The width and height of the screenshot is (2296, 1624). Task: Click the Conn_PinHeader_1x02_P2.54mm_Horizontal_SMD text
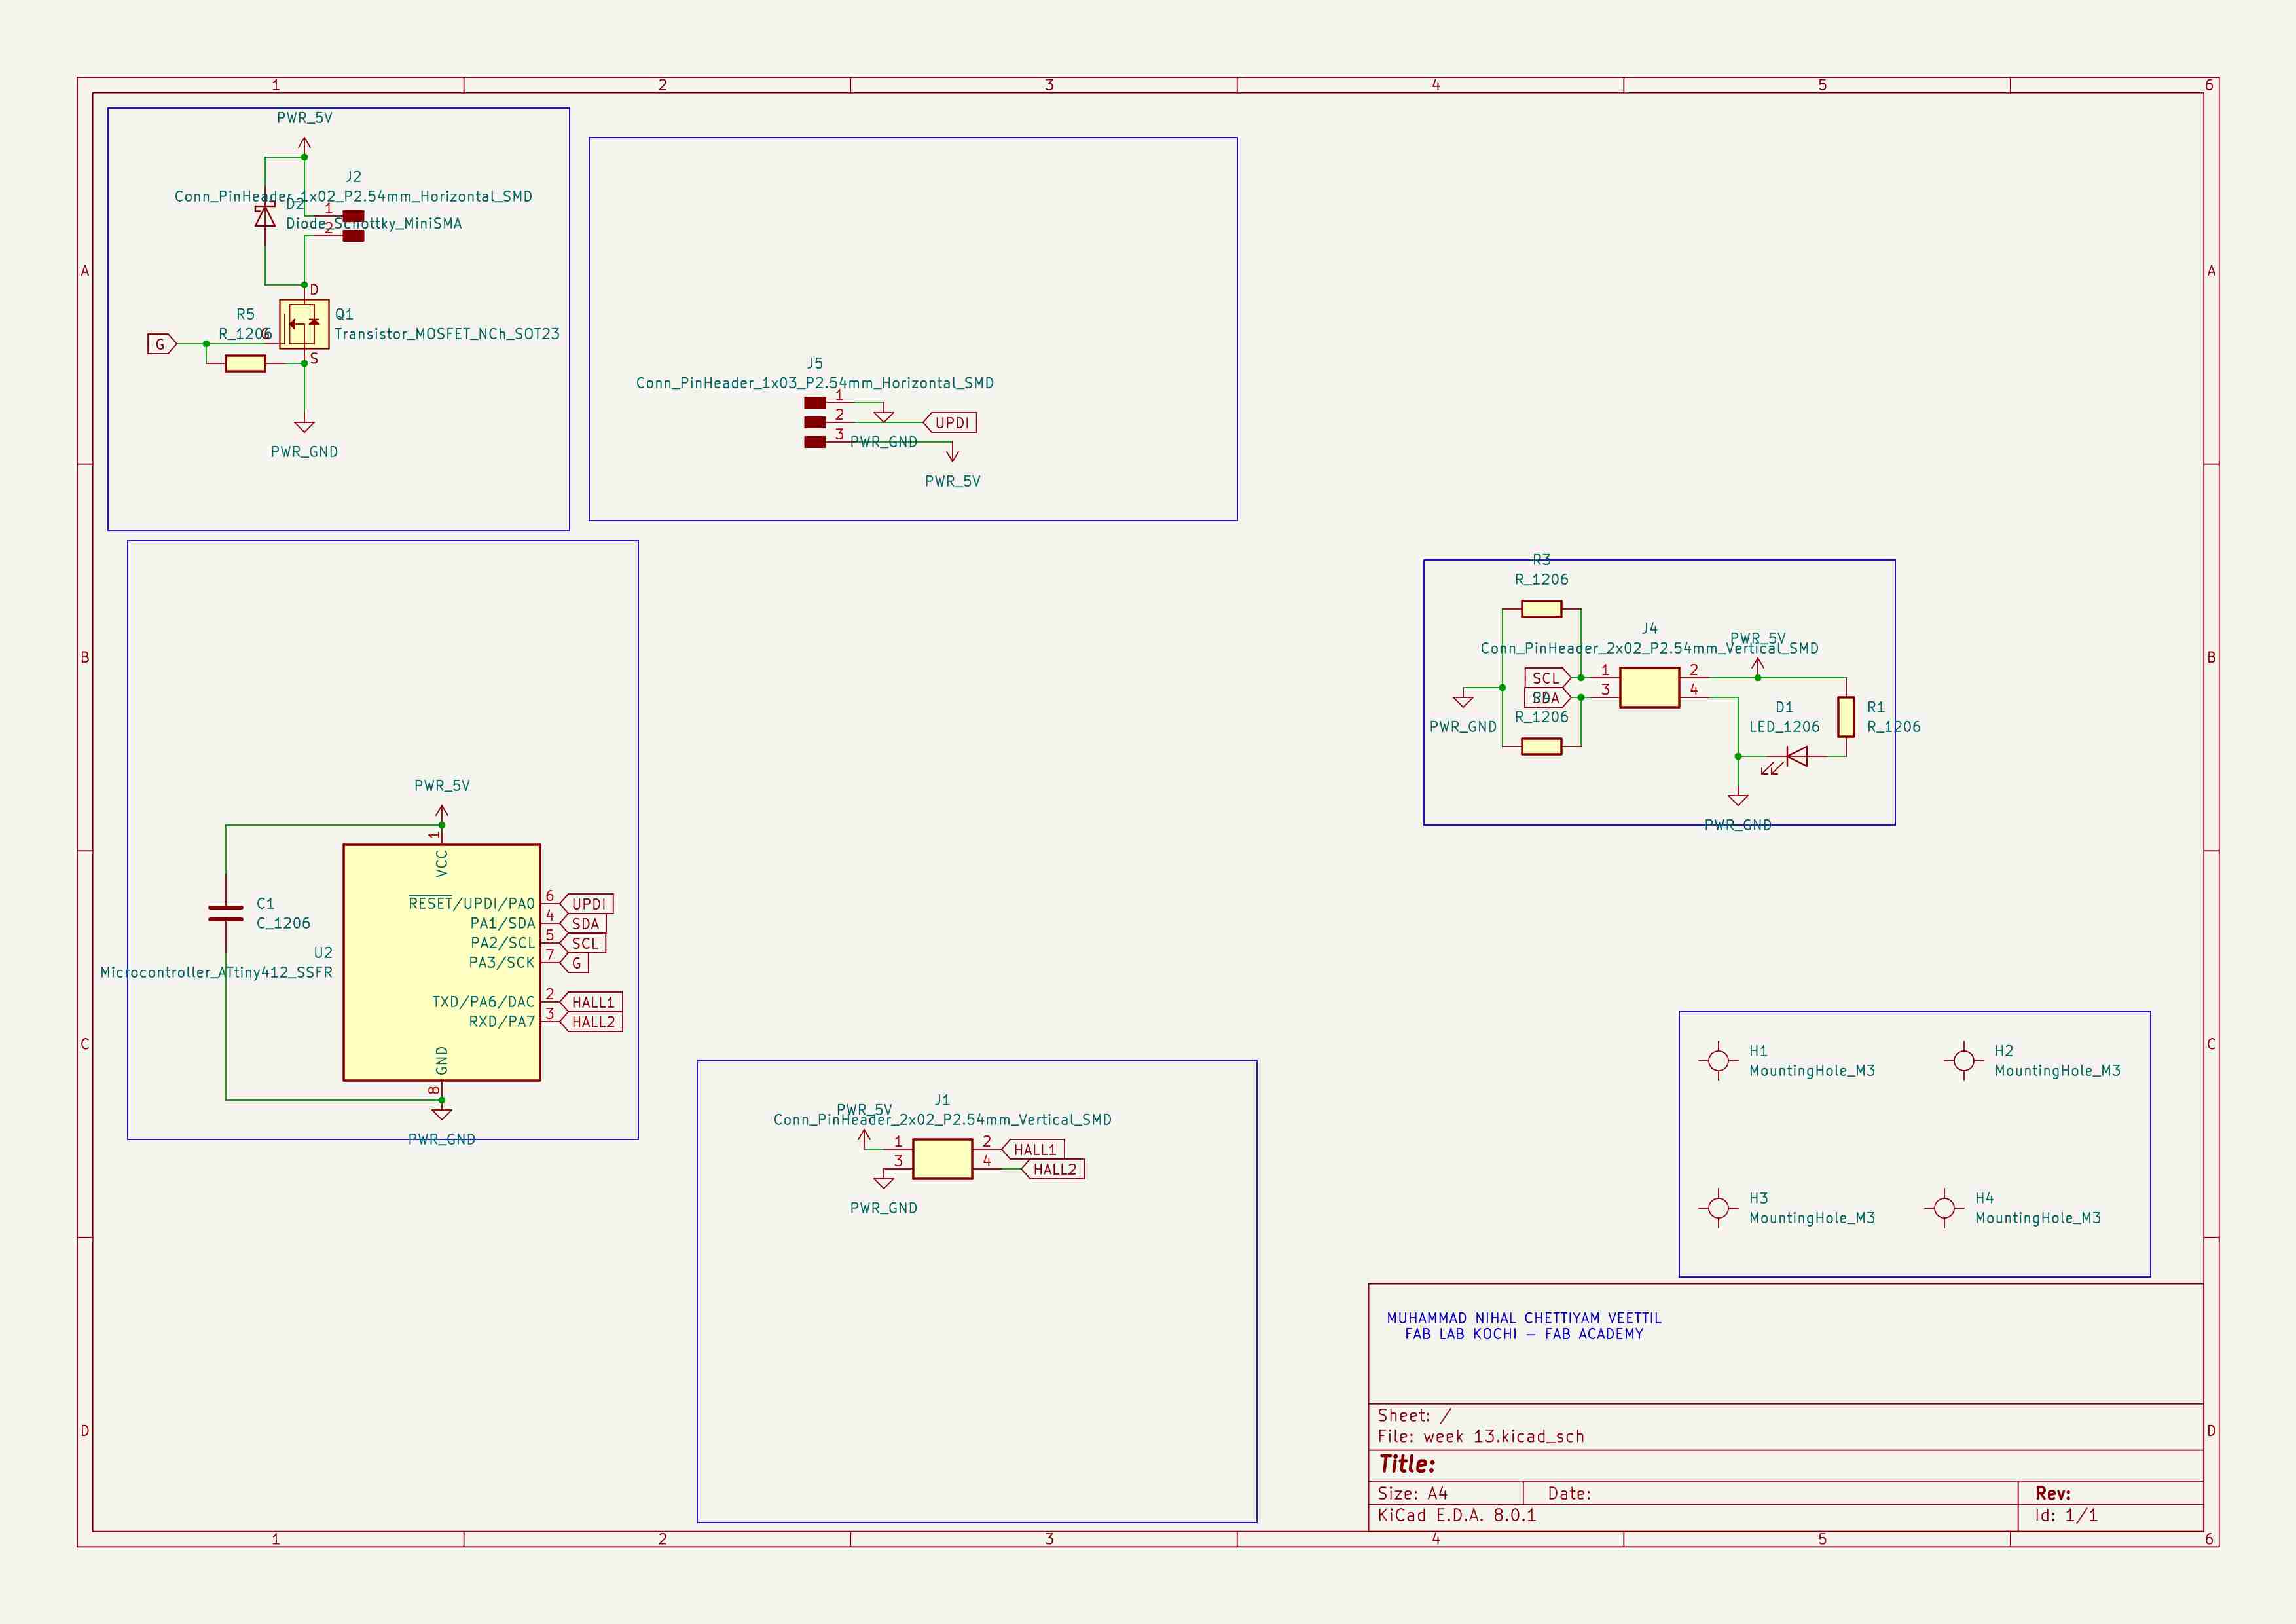(x=353, y=196)
